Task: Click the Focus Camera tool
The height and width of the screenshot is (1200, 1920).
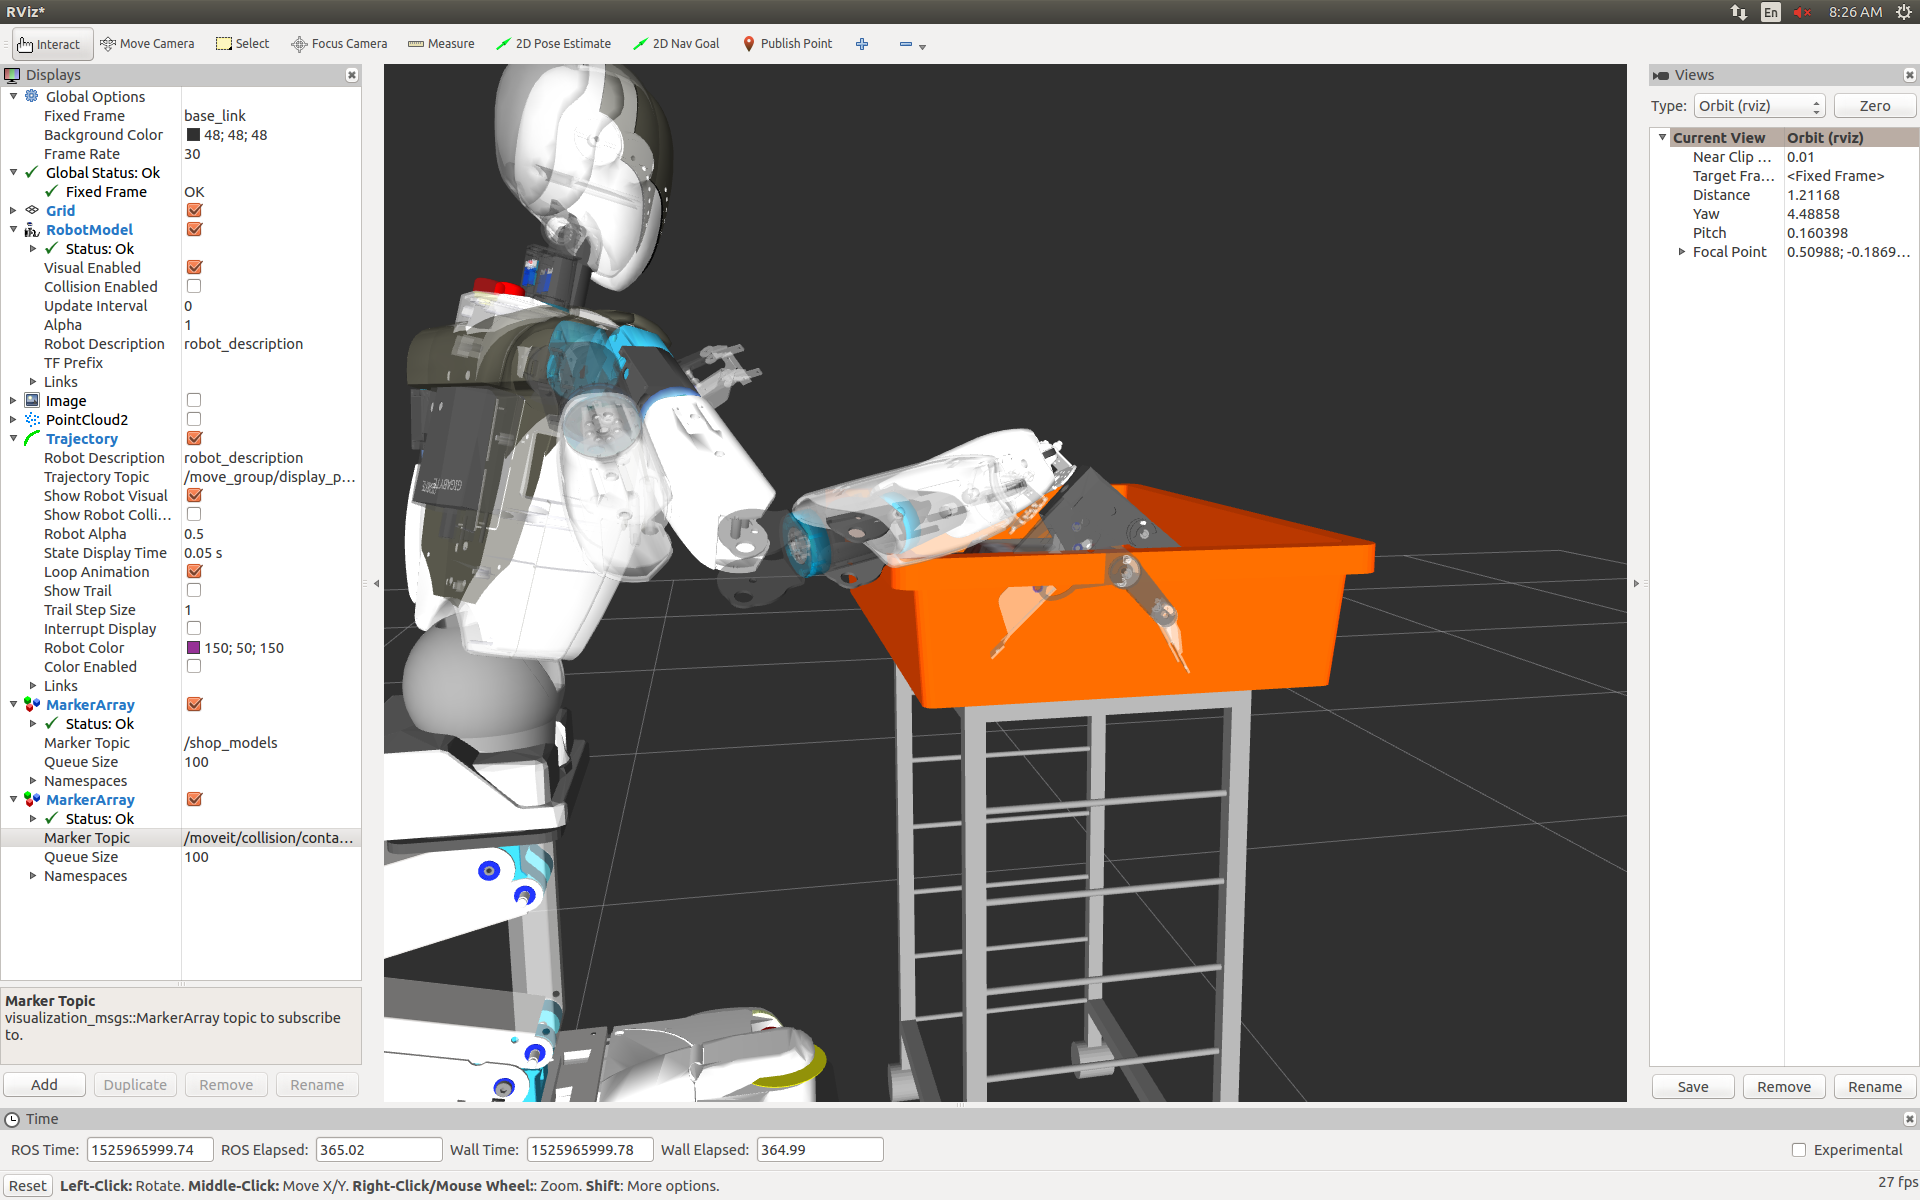Action: point(338,44)
